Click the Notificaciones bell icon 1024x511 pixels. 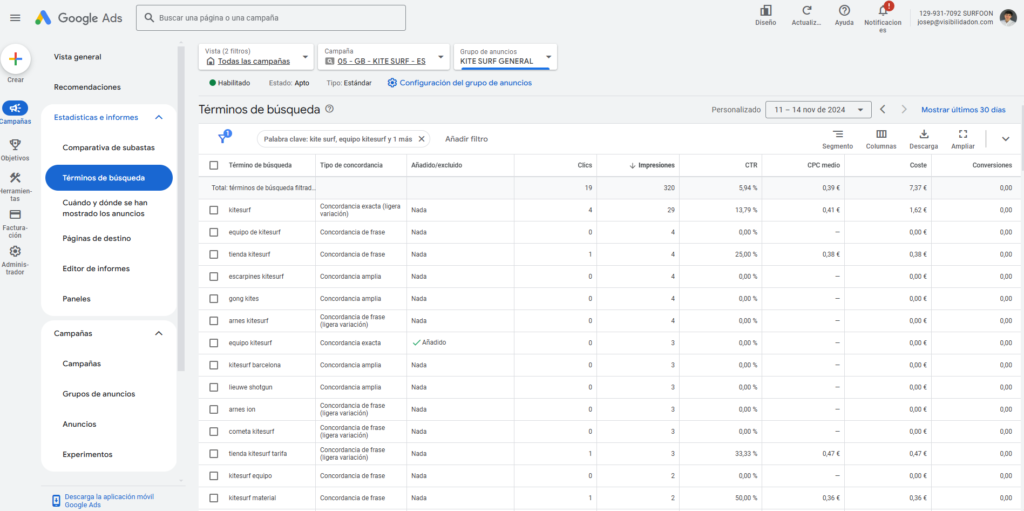[882, 11]
